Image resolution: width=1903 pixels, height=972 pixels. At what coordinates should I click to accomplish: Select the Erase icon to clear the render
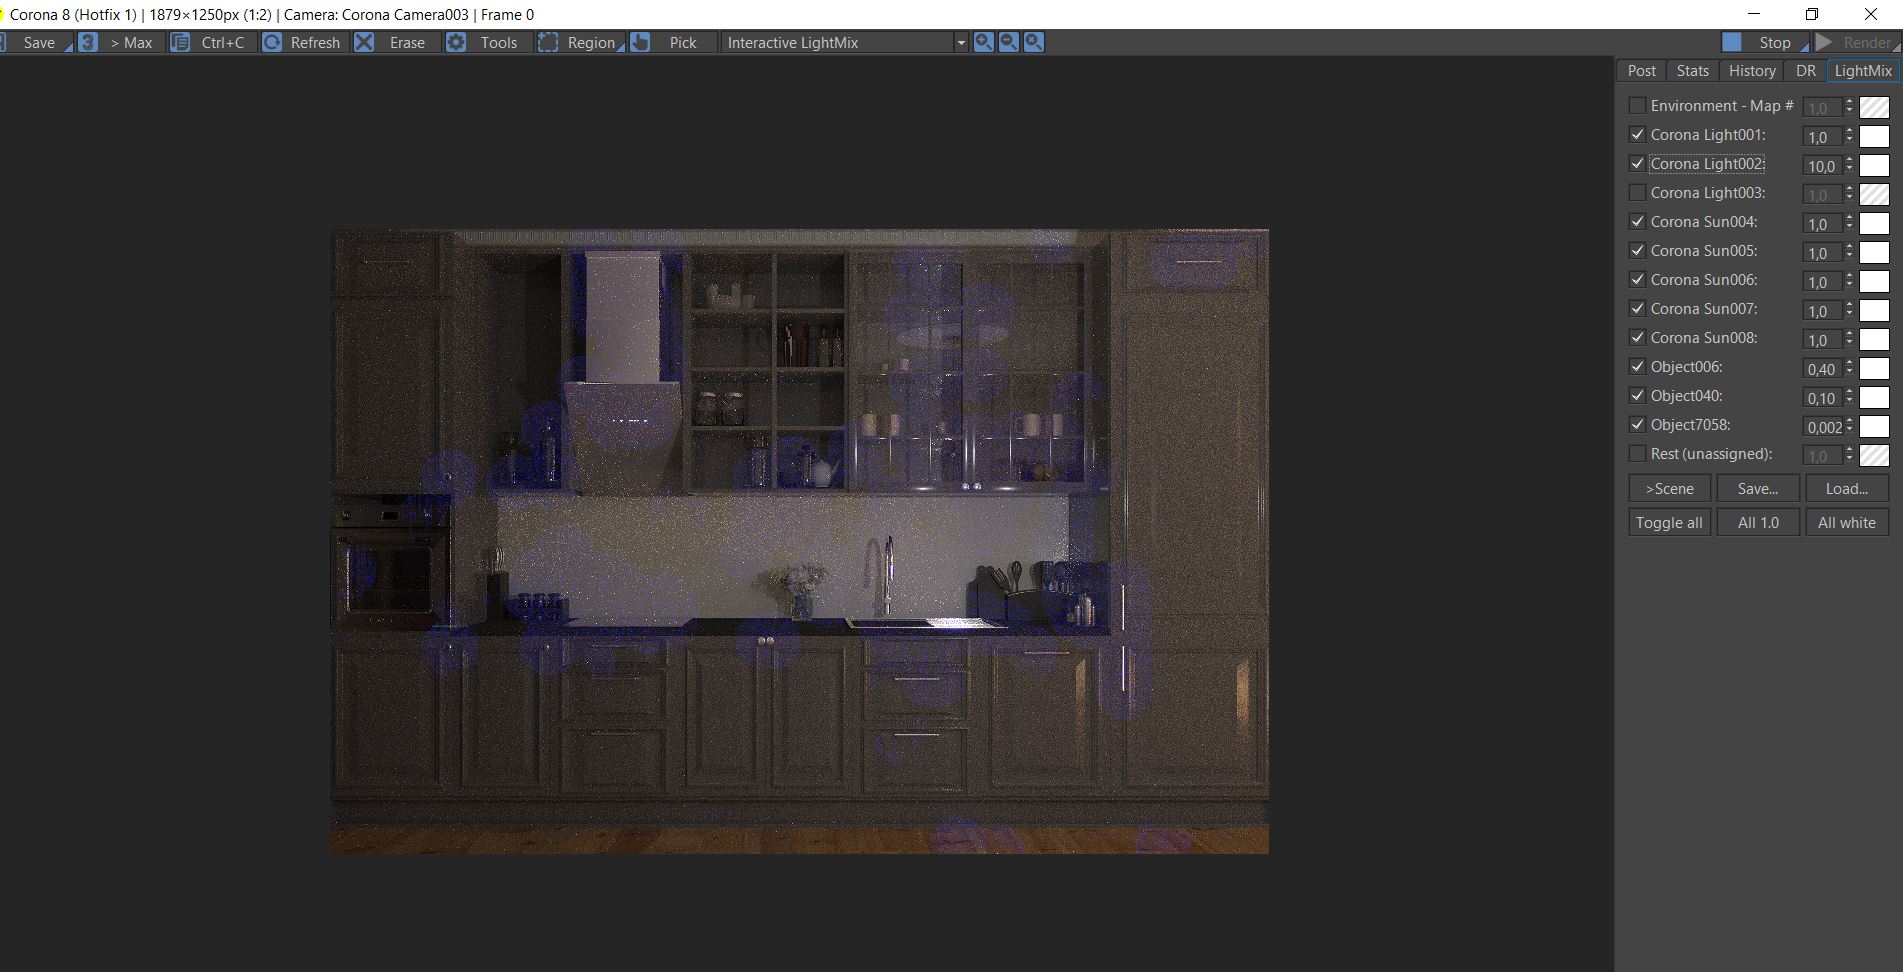coord(365,42)
